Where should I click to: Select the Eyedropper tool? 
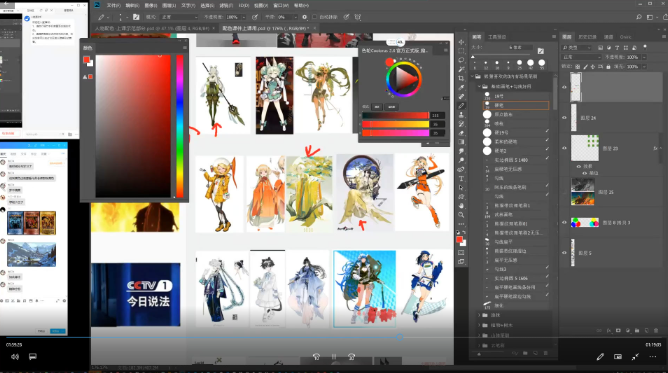point(461,87)
